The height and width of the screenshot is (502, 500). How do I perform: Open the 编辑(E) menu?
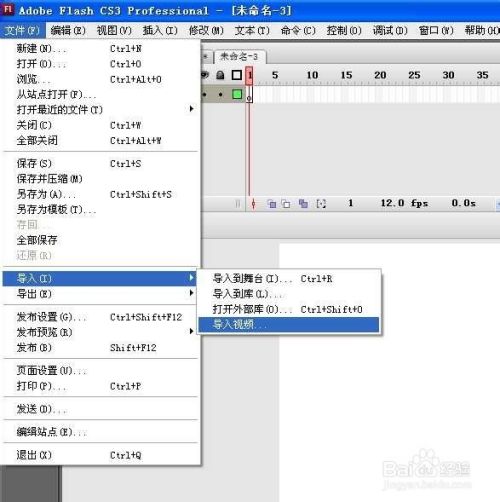[x=68, y=31]
